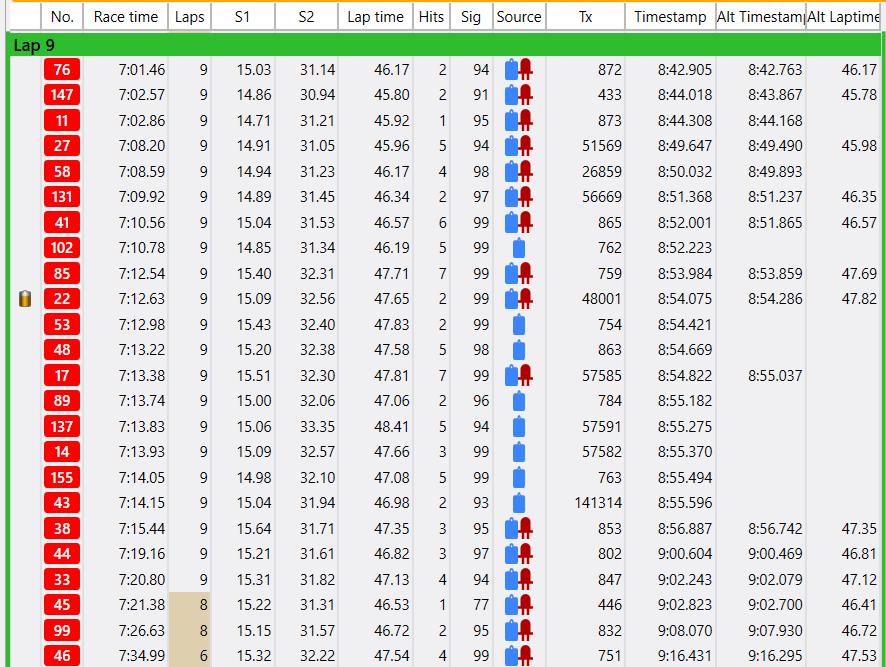Click source icon in row 38
The height and width of the screenshot is (667, 886).
519,529
